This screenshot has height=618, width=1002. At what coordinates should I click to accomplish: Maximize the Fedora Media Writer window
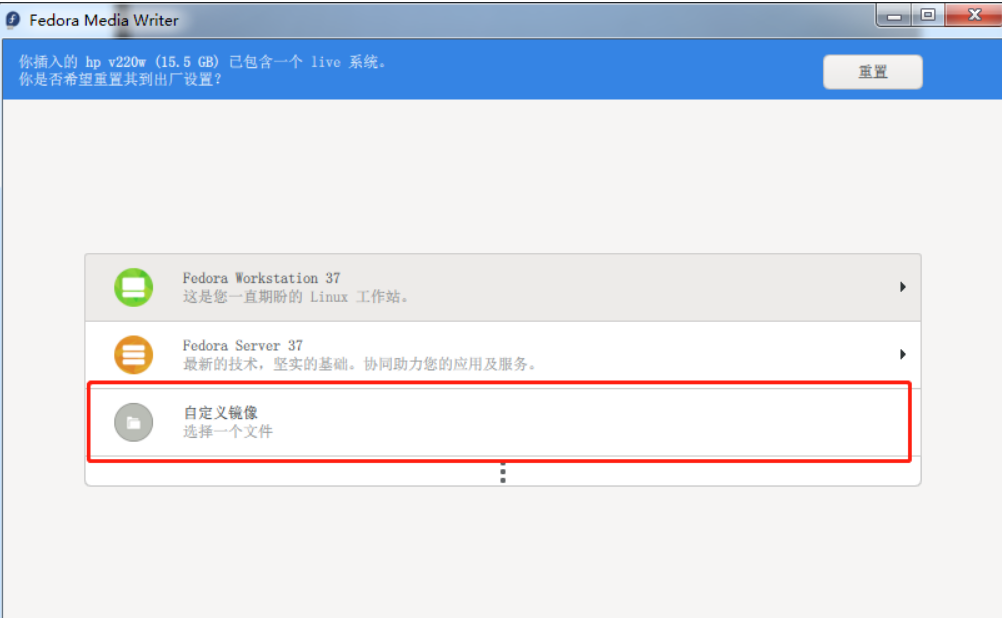[x=928, y=15]
